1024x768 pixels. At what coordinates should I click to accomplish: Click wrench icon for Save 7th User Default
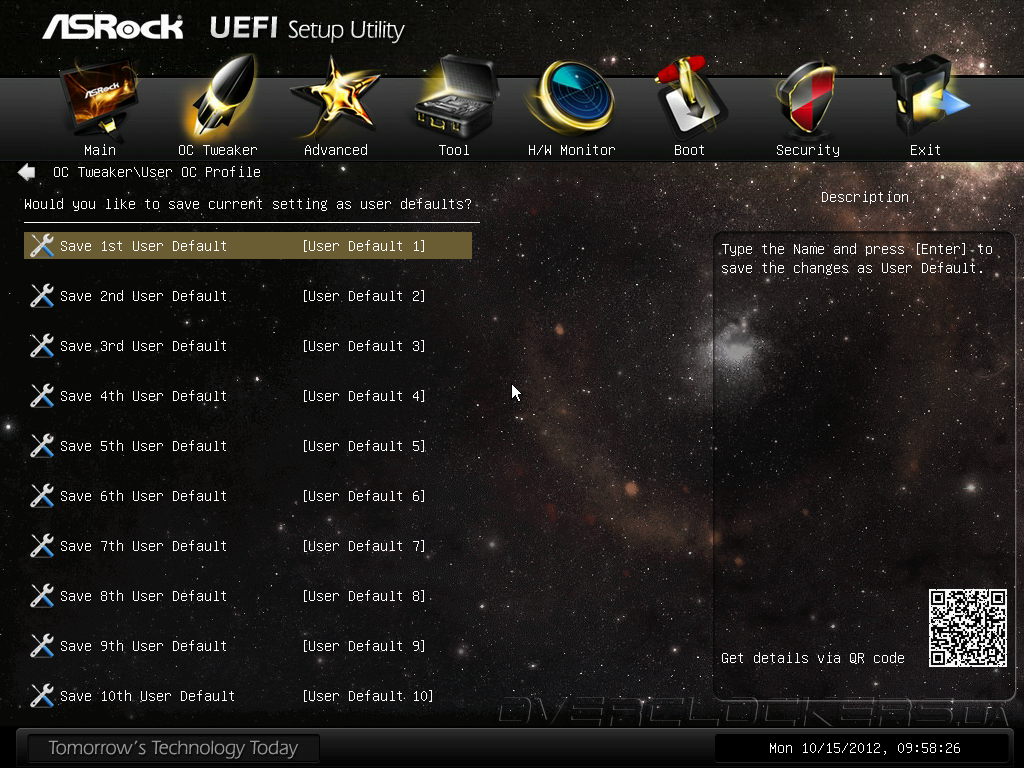click(x=42, y=546)
